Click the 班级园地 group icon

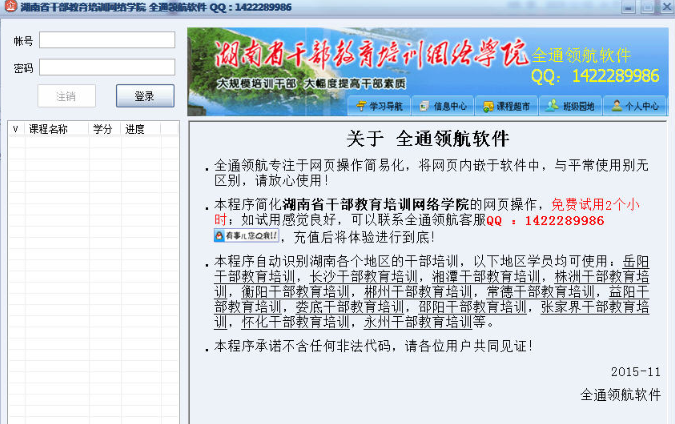click(x=551, y=105)
